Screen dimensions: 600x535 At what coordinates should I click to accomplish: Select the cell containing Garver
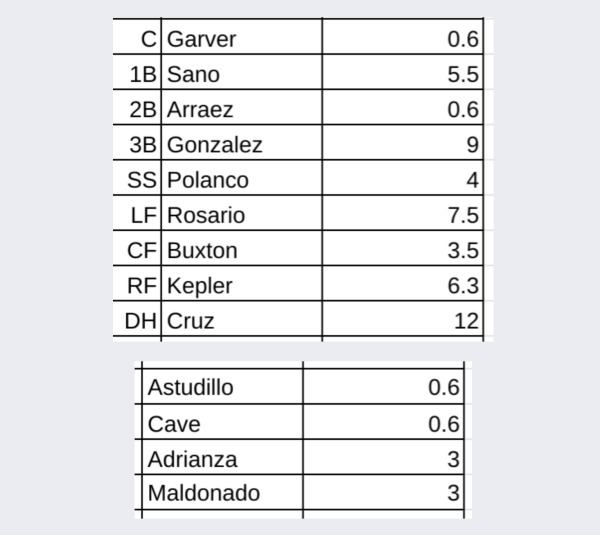241,39
